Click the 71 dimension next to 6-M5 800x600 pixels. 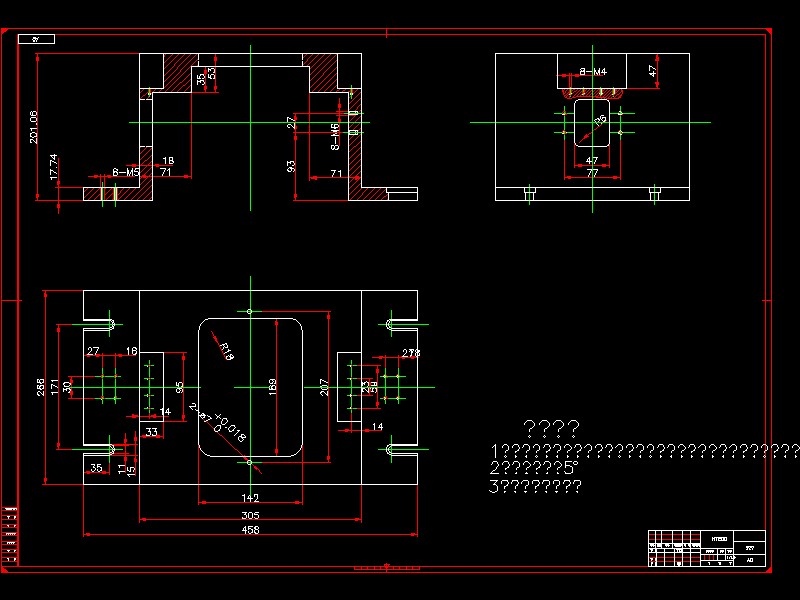[x=166, y=172]
